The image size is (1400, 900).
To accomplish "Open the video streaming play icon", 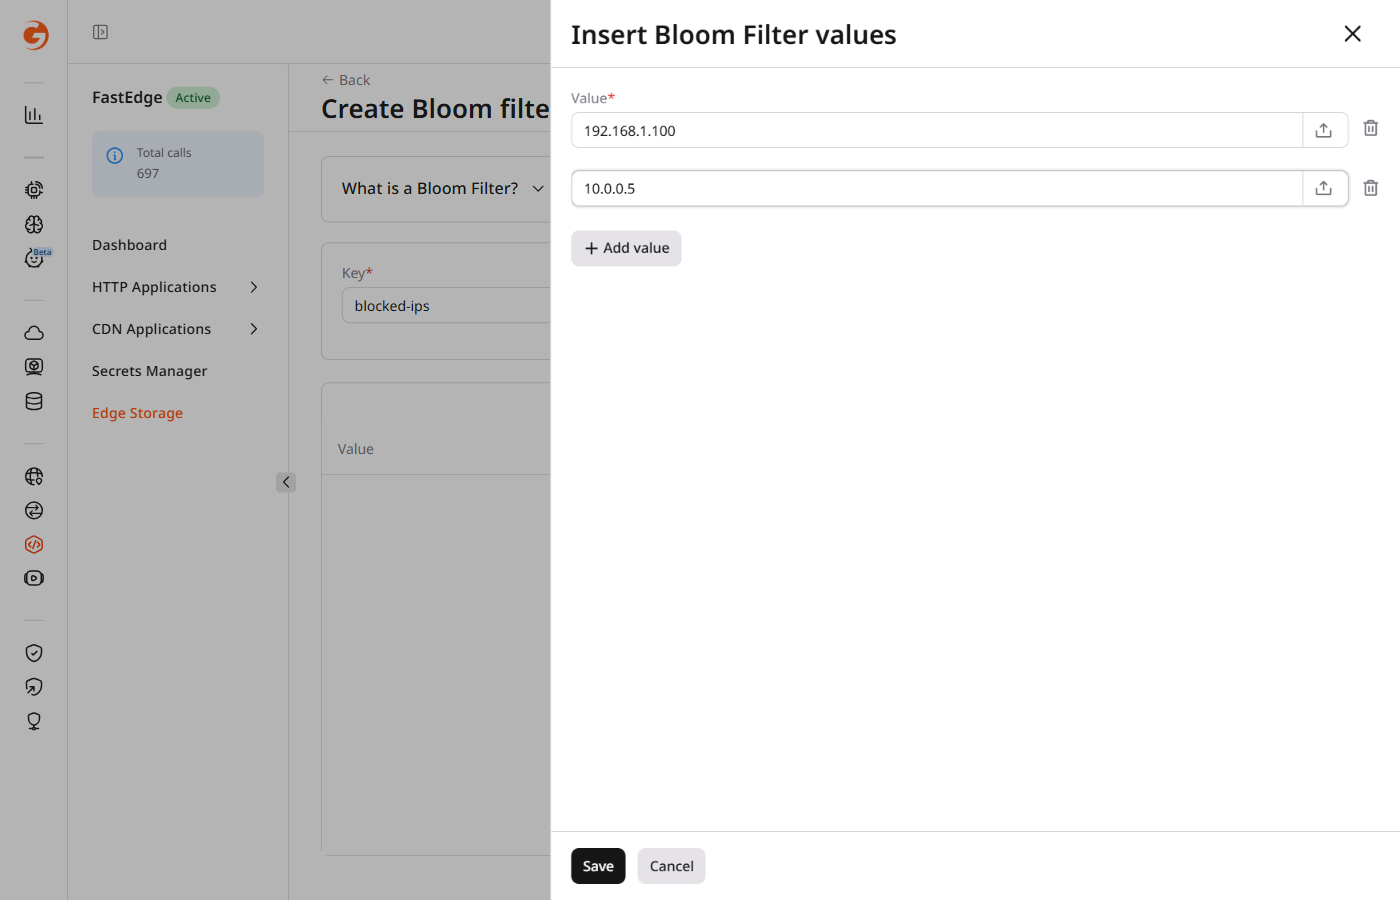I will [x=34, y=578].
